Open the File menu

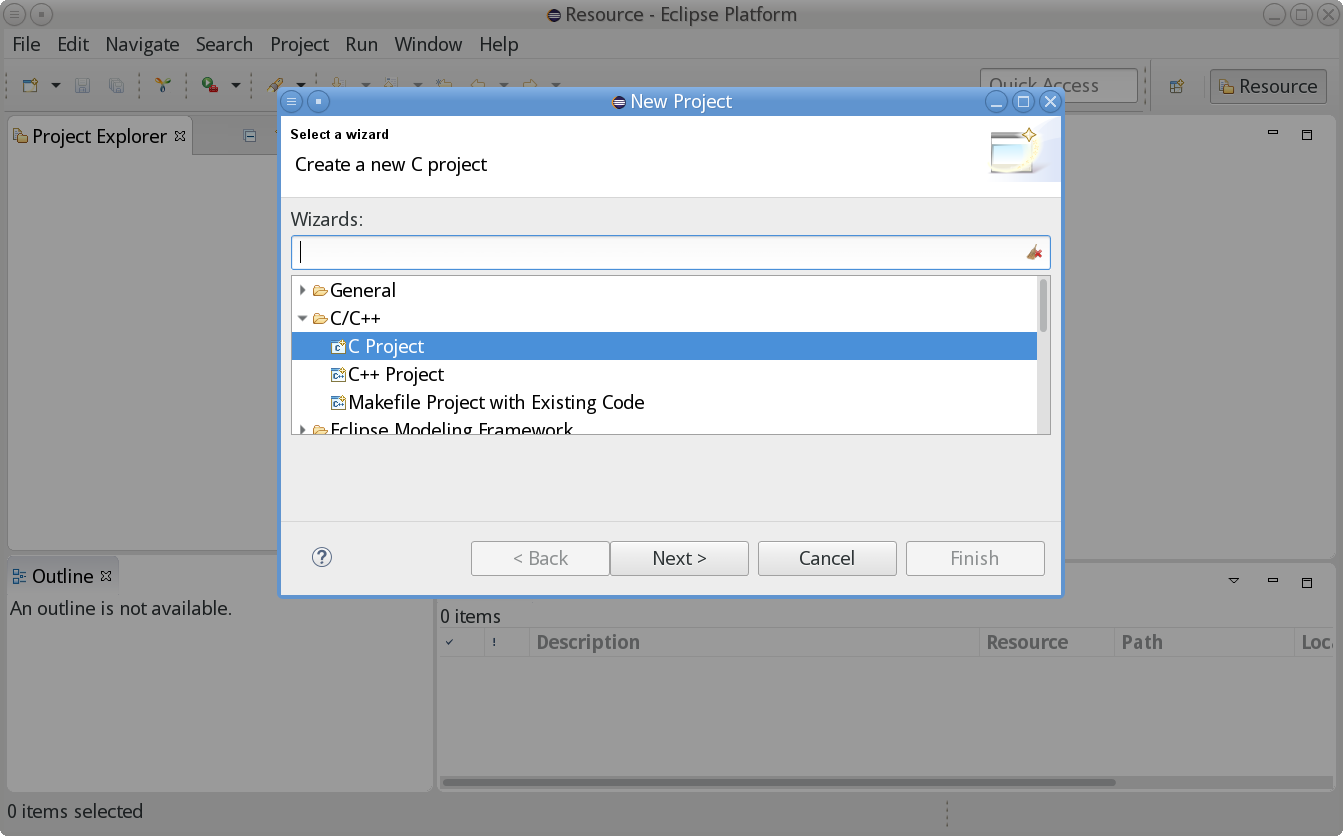26,44
